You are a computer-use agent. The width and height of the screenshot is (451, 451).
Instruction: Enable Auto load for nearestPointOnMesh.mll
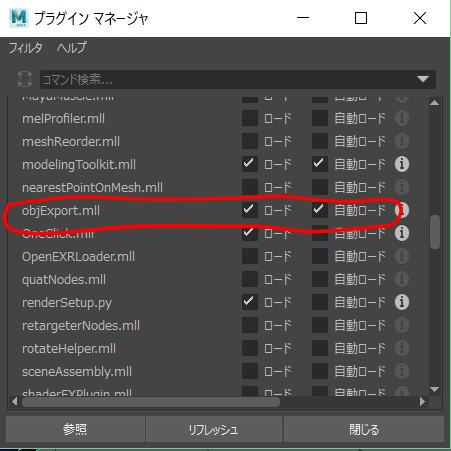pos(320,187)
